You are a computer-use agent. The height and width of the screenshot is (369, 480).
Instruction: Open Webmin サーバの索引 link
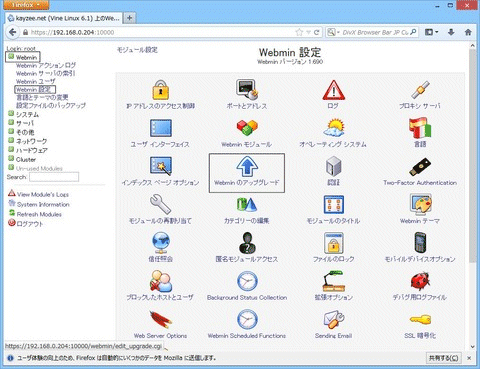tap(45, 73)
